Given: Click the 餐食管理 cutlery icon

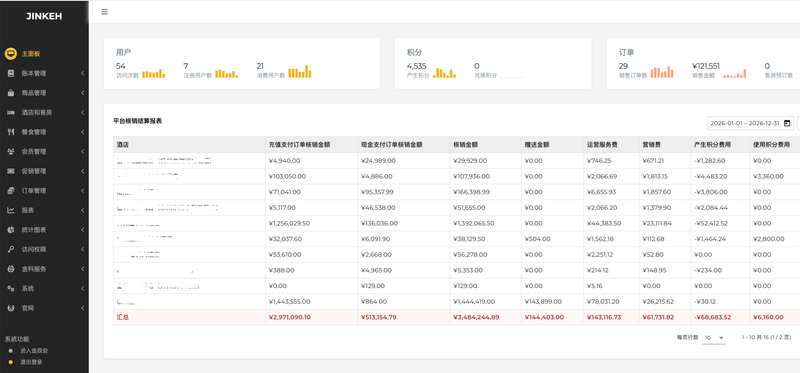Looking at the screenshot, I should (x=11, y=132).
